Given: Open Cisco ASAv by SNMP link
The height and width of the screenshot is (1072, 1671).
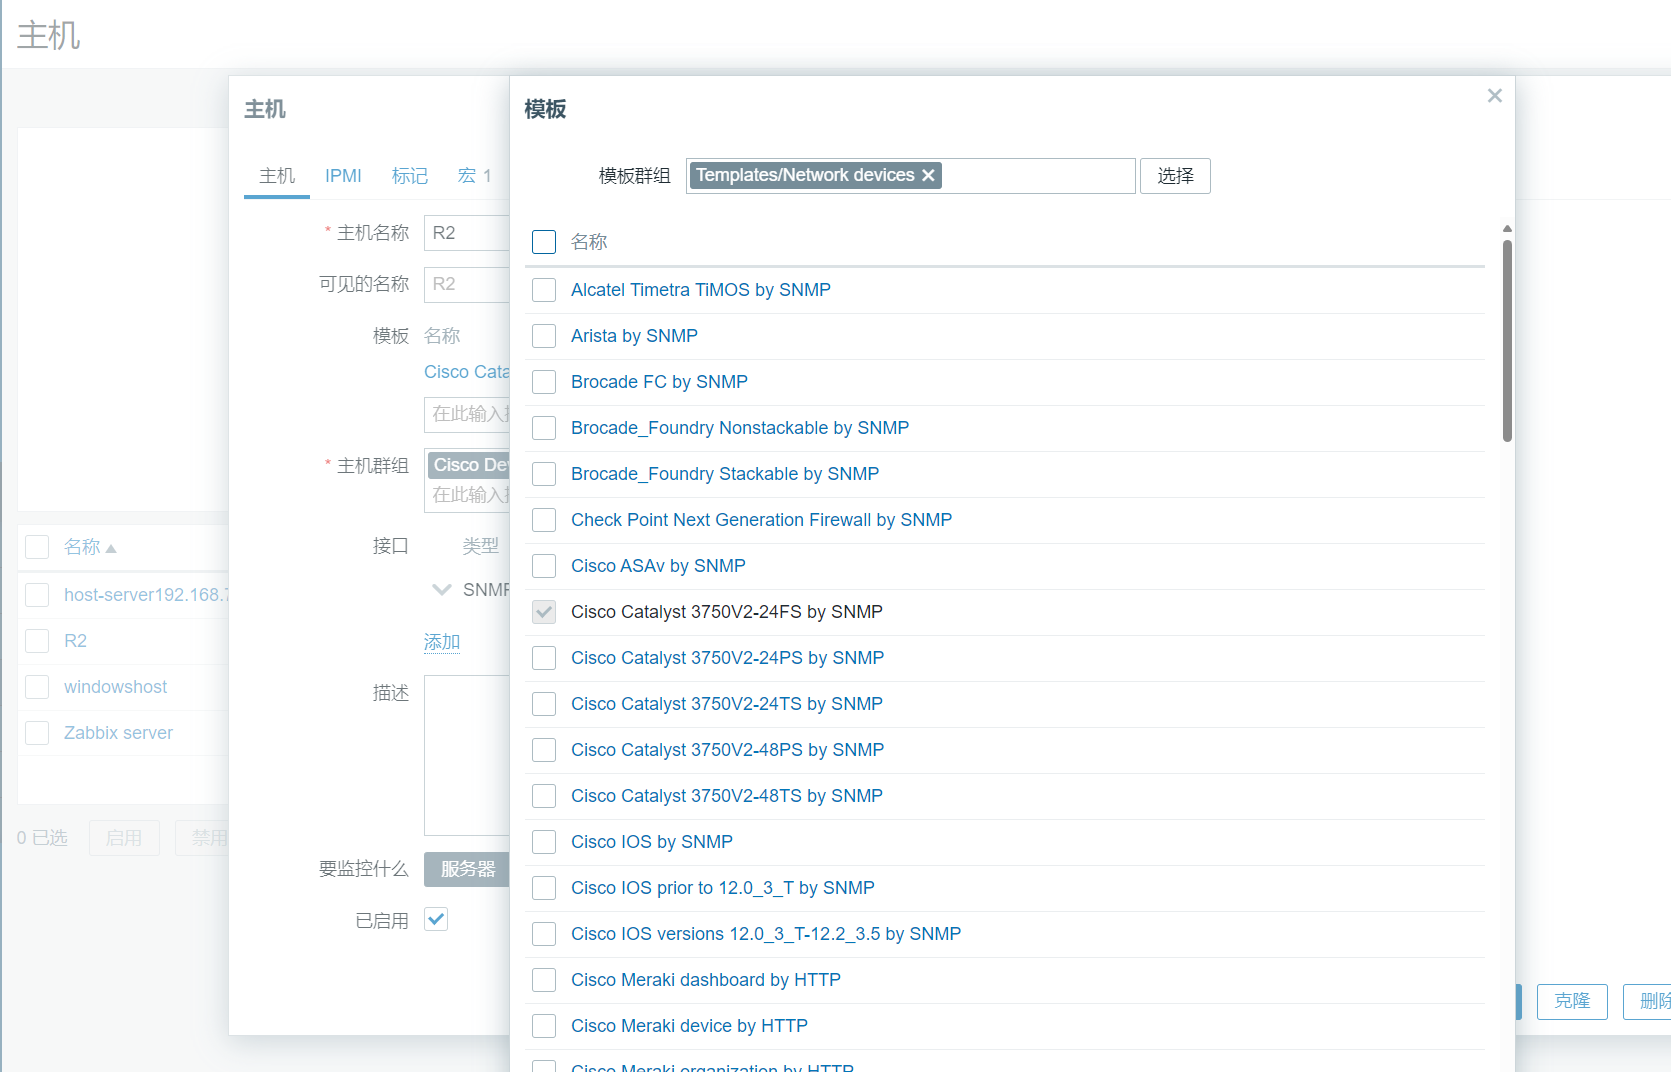Looking at the screenshot, I should tap(658, 566).
